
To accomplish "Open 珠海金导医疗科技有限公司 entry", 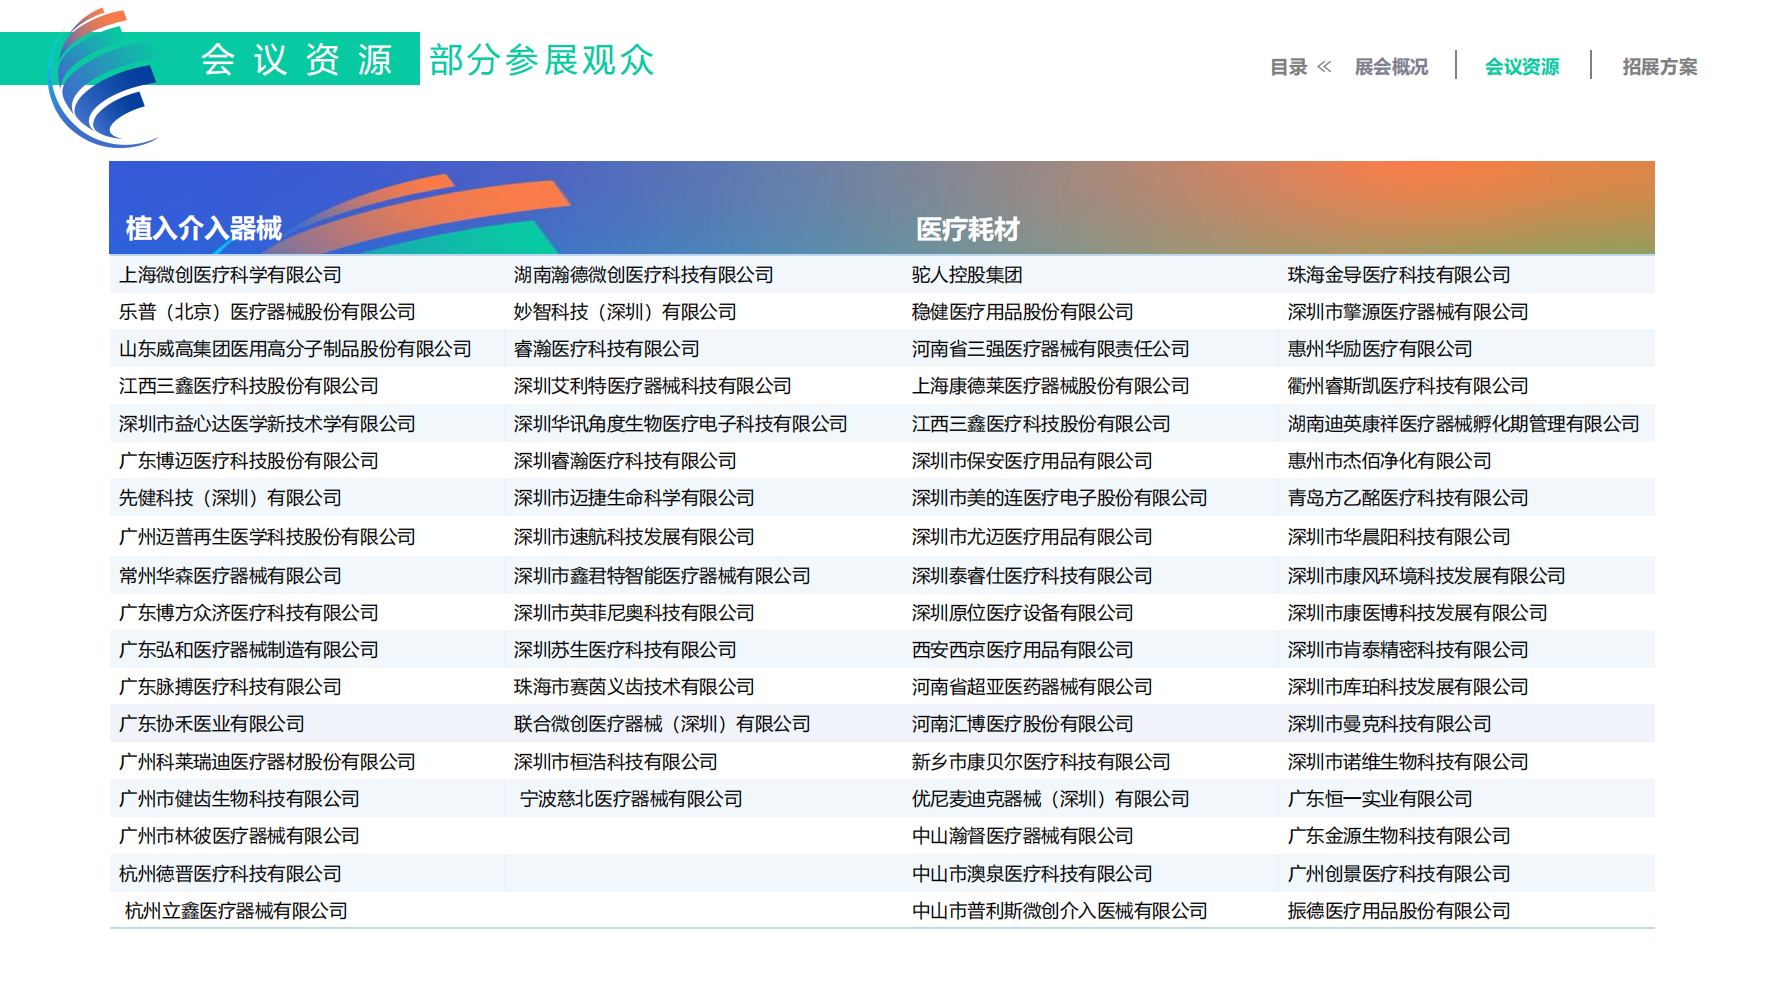I will point(1398,275).
